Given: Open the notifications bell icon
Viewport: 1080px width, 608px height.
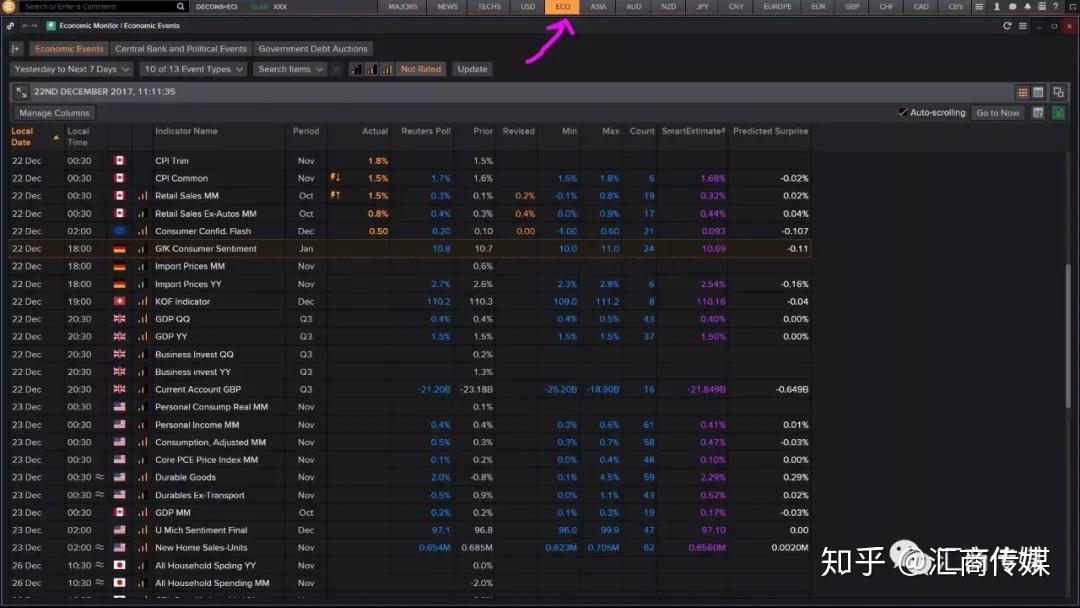Looking at the screenshot, I should [1027, 6].
